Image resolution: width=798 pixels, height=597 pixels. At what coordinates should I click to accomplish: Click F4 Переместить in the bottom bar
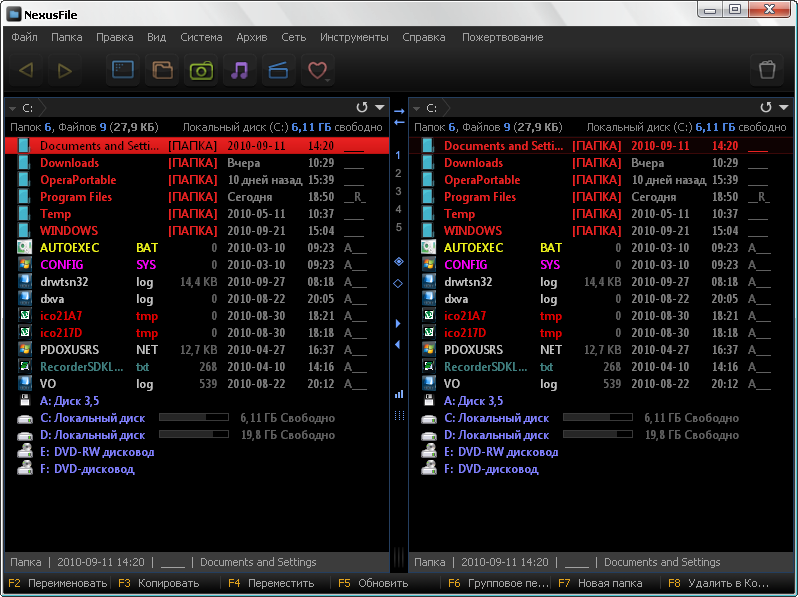(x=271, y=583)
